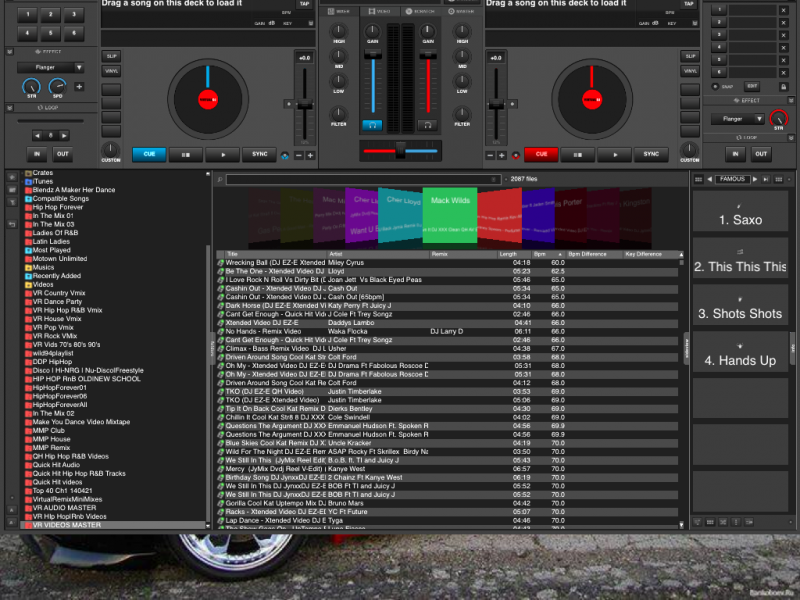Click the left deck play button
This screenshot has width=800, height=600.
[x=222, y=155]
